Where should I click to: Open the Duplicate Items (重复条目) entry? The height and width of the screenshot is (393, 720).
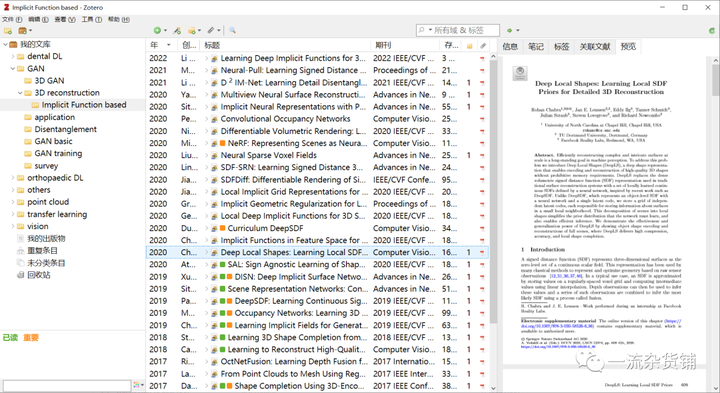tap(42, 251)
